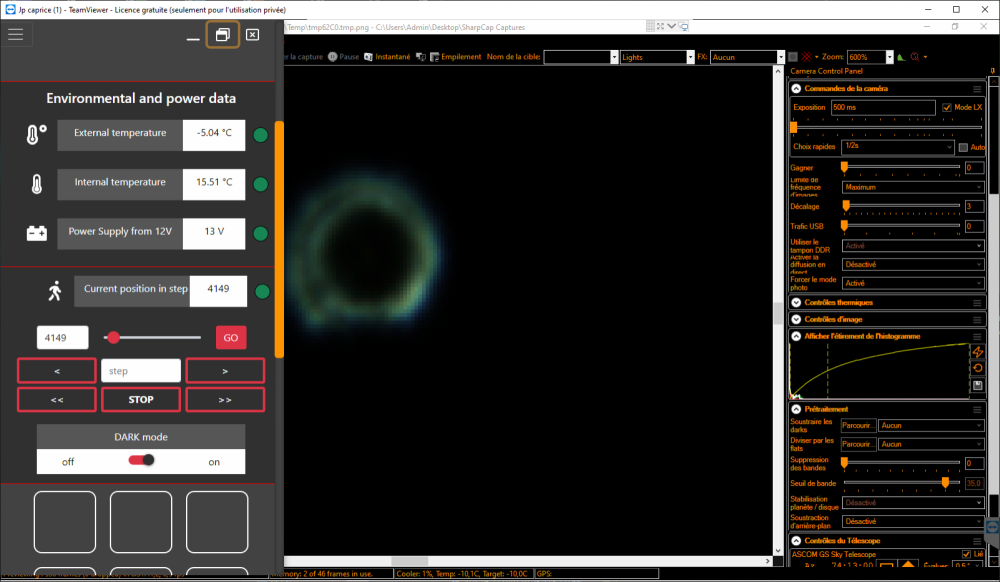Click the TeamViewer grid toolbar icon
1000x582 pixels.
(650, 26)
